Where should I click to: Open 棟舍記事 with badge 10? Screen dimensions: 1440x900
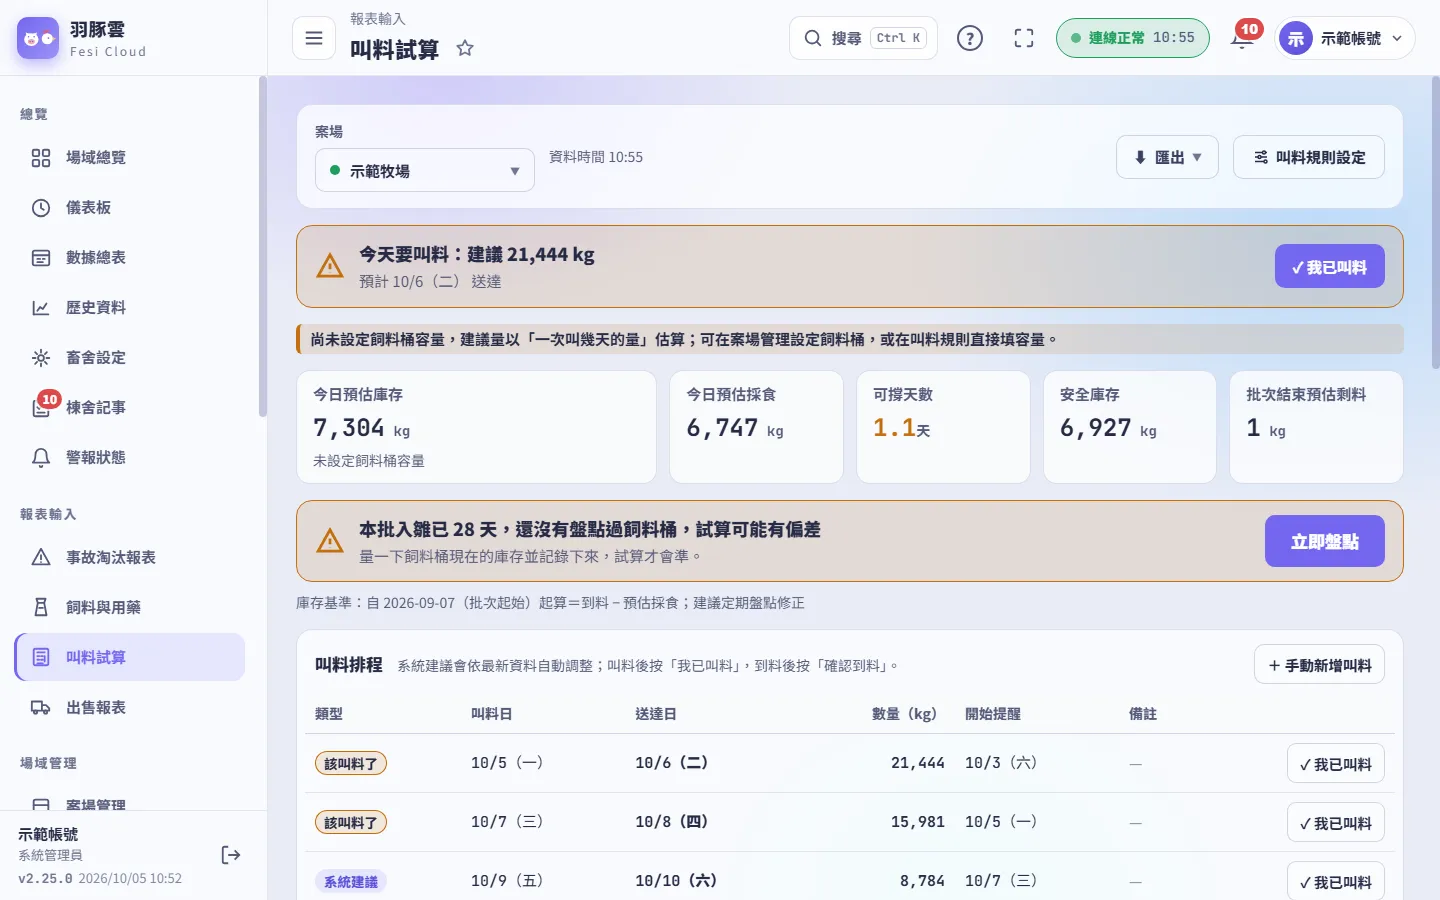coord(130,407)
